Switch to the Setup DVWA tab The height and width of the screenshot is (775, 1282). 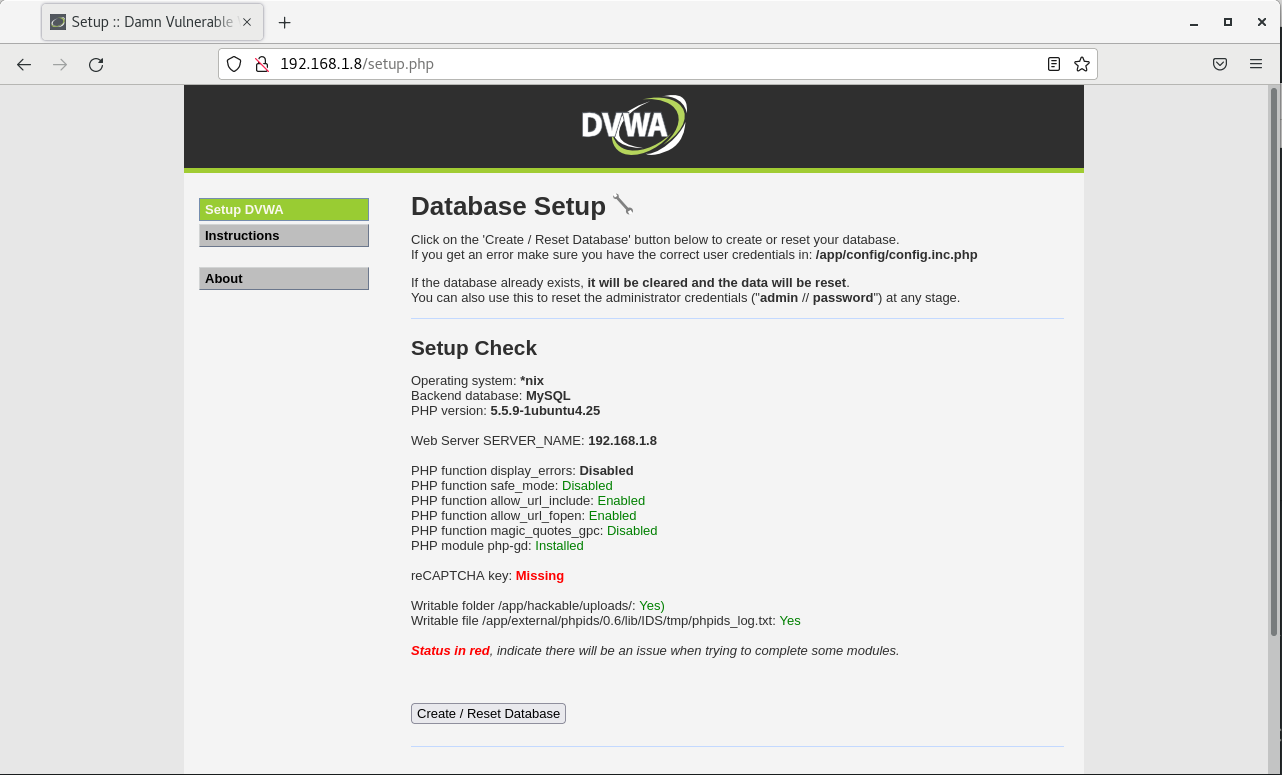click(x=150, y=21)
